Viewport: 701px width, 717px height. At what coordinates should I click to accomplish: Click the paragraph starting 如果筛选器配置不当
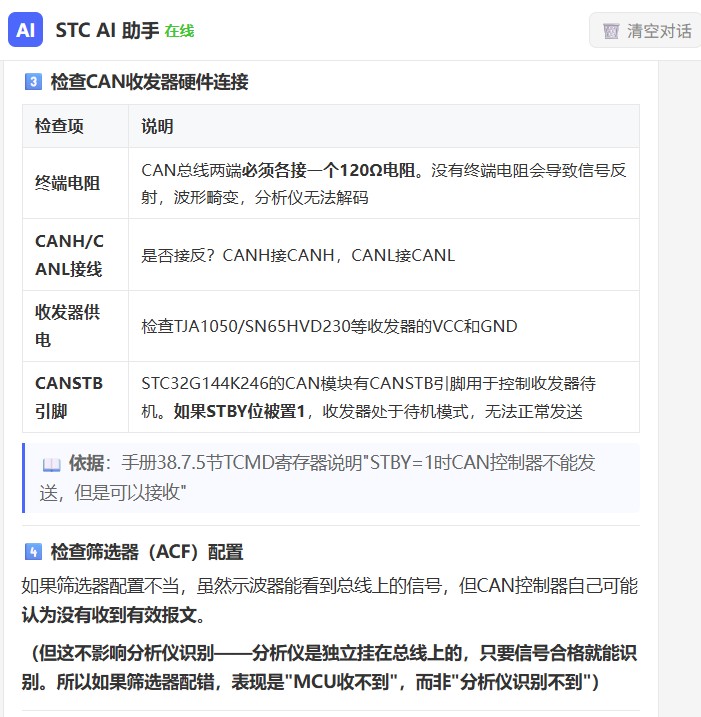pyautogui.click(x=330, y=600)
